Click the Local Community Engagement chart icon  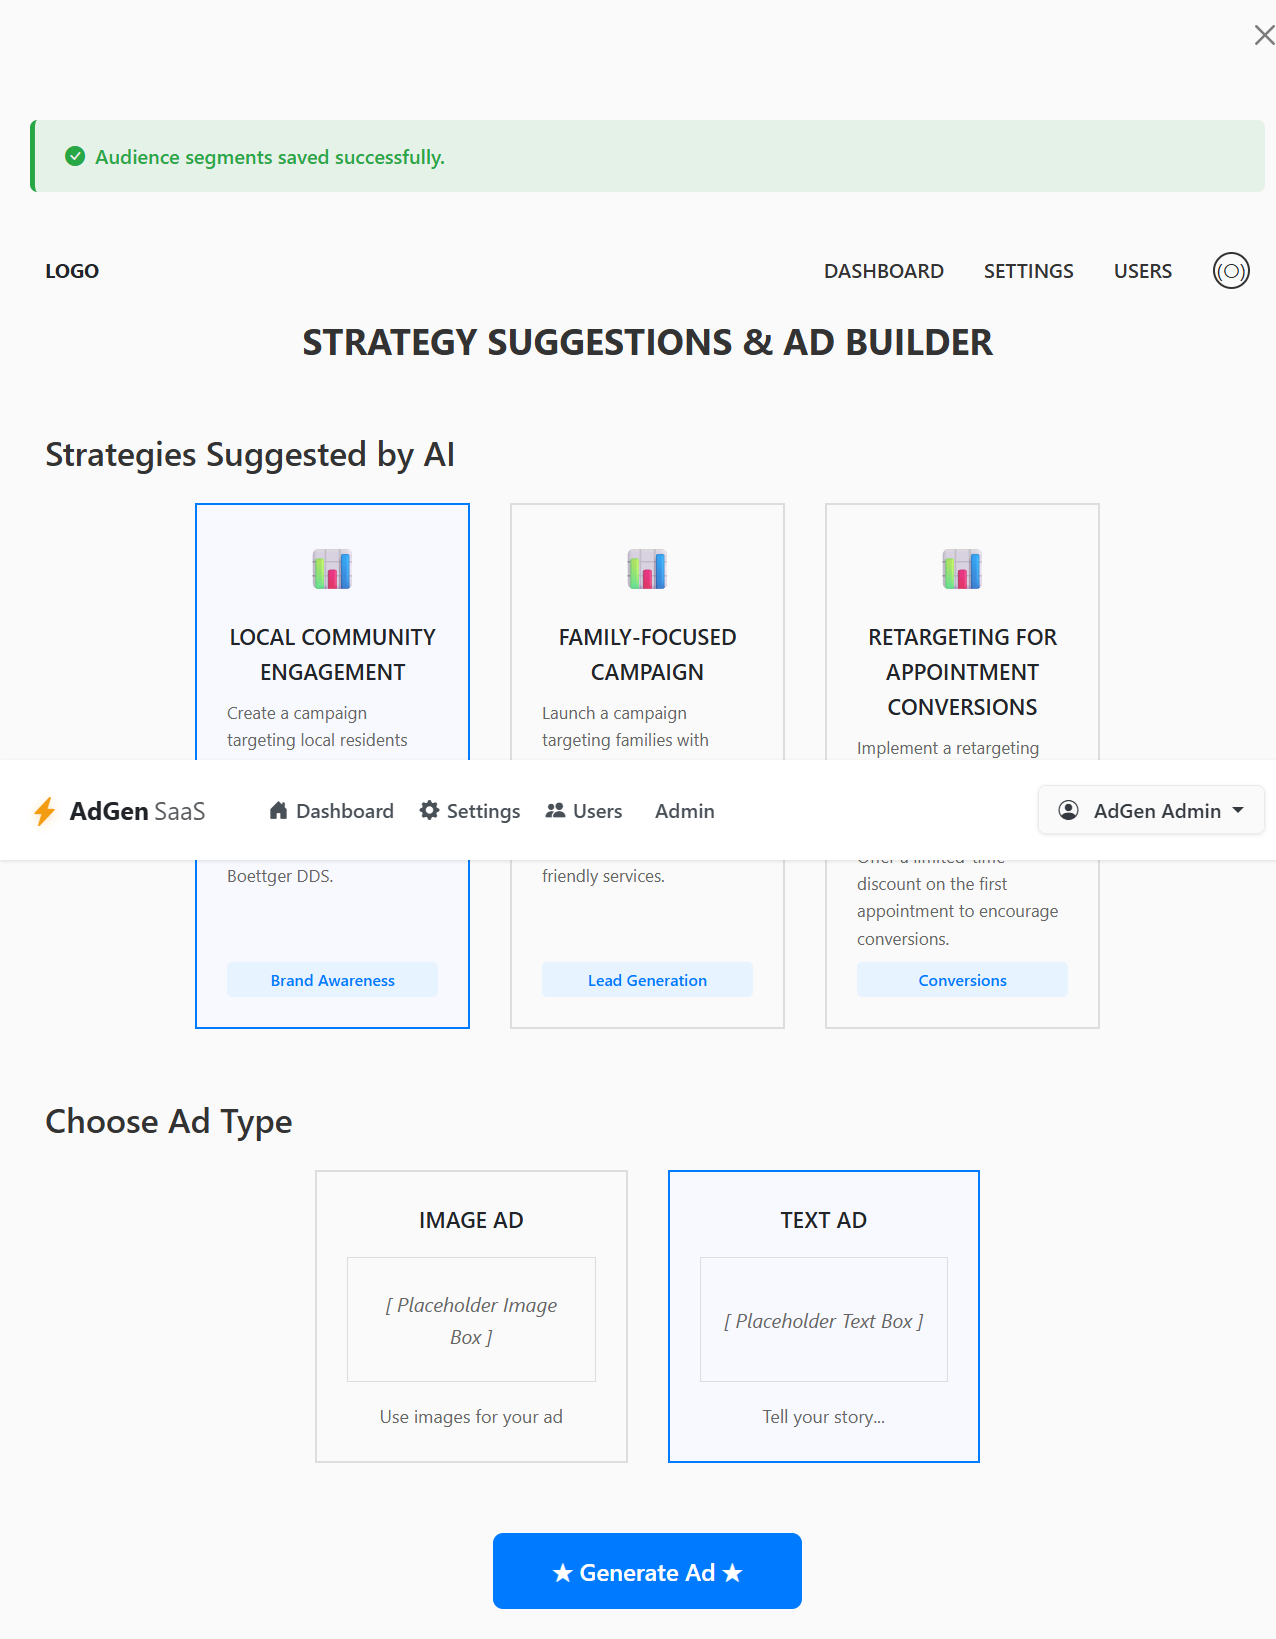[x=332, y=569]
